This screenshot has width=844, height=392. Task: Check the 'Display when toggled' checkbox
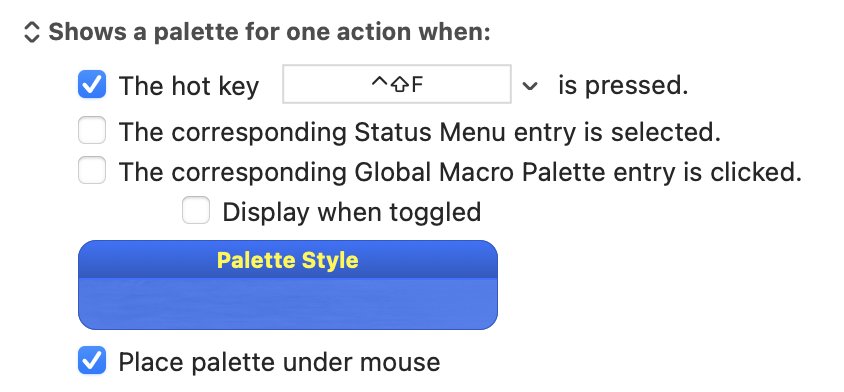[x=196, y=210]
